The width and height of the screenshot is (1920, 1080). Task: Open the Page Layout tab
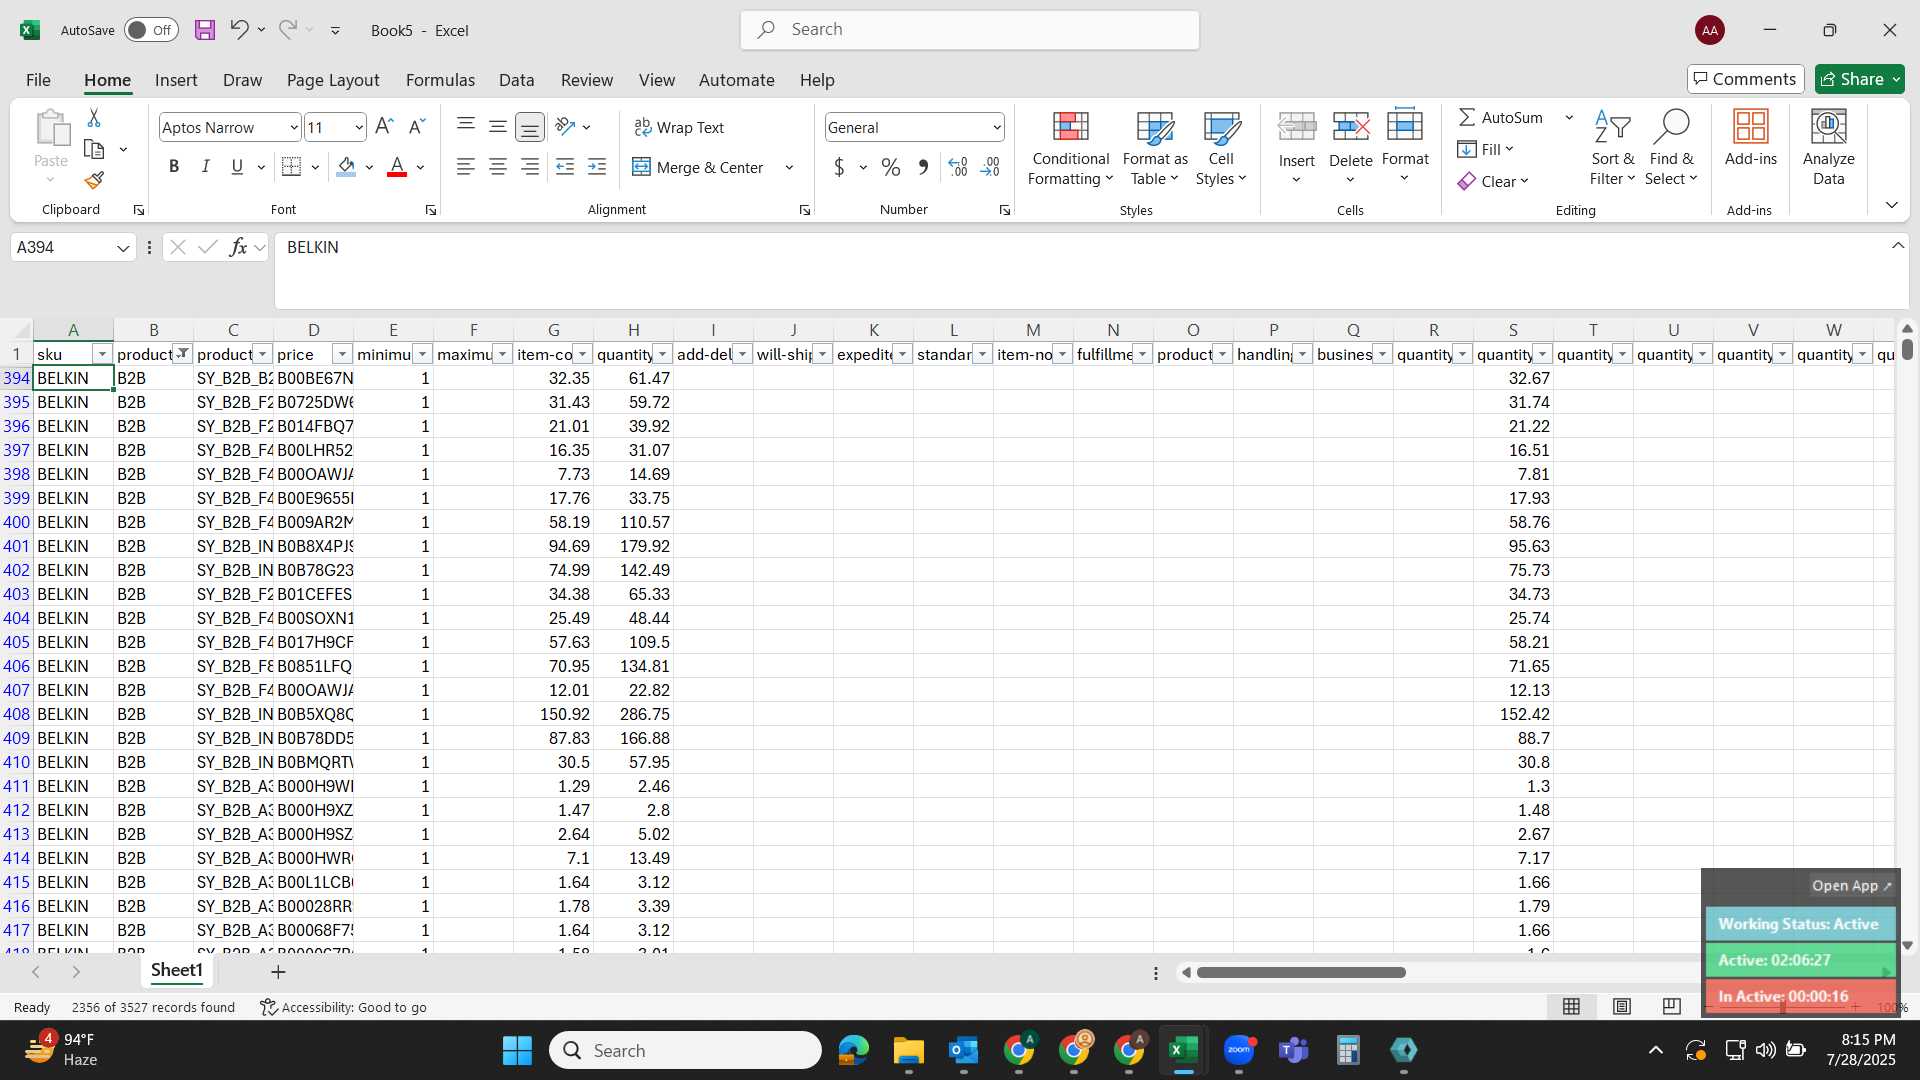[333, 80]
